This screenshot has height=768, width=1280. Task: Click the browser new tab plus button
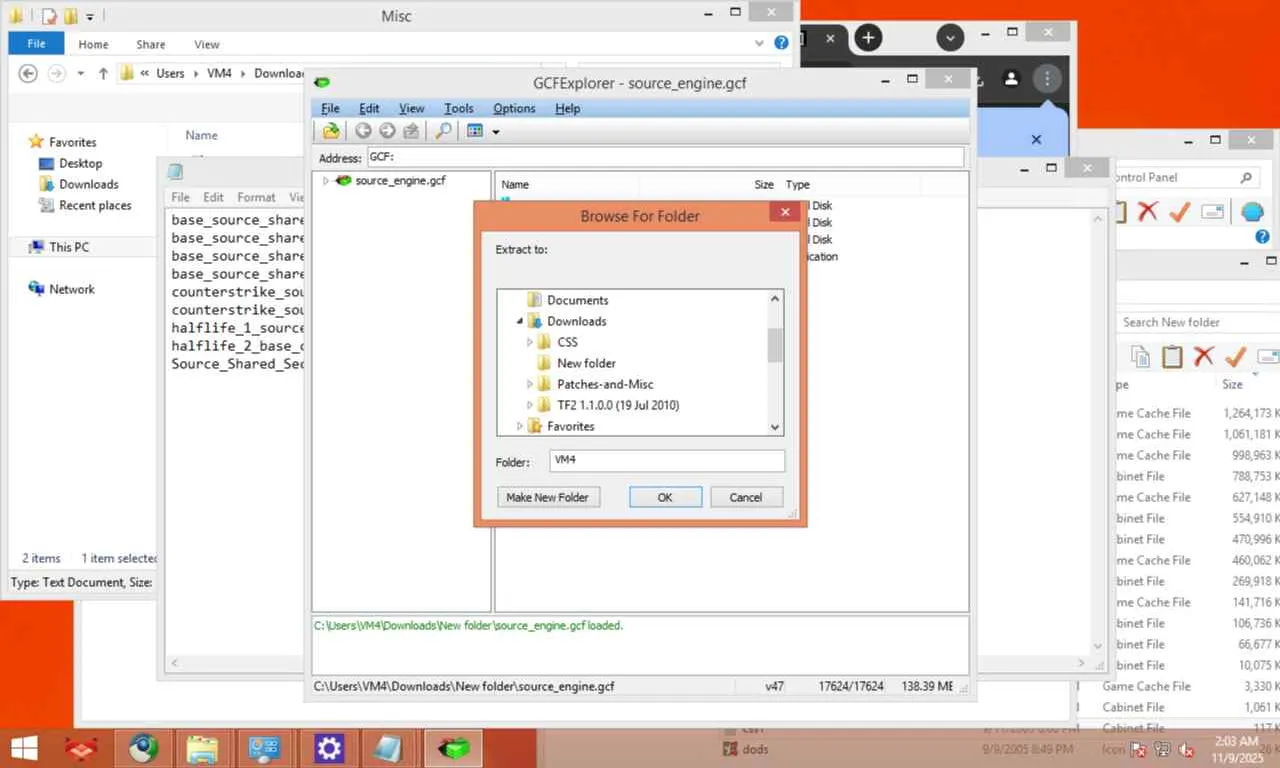[868, 38]
